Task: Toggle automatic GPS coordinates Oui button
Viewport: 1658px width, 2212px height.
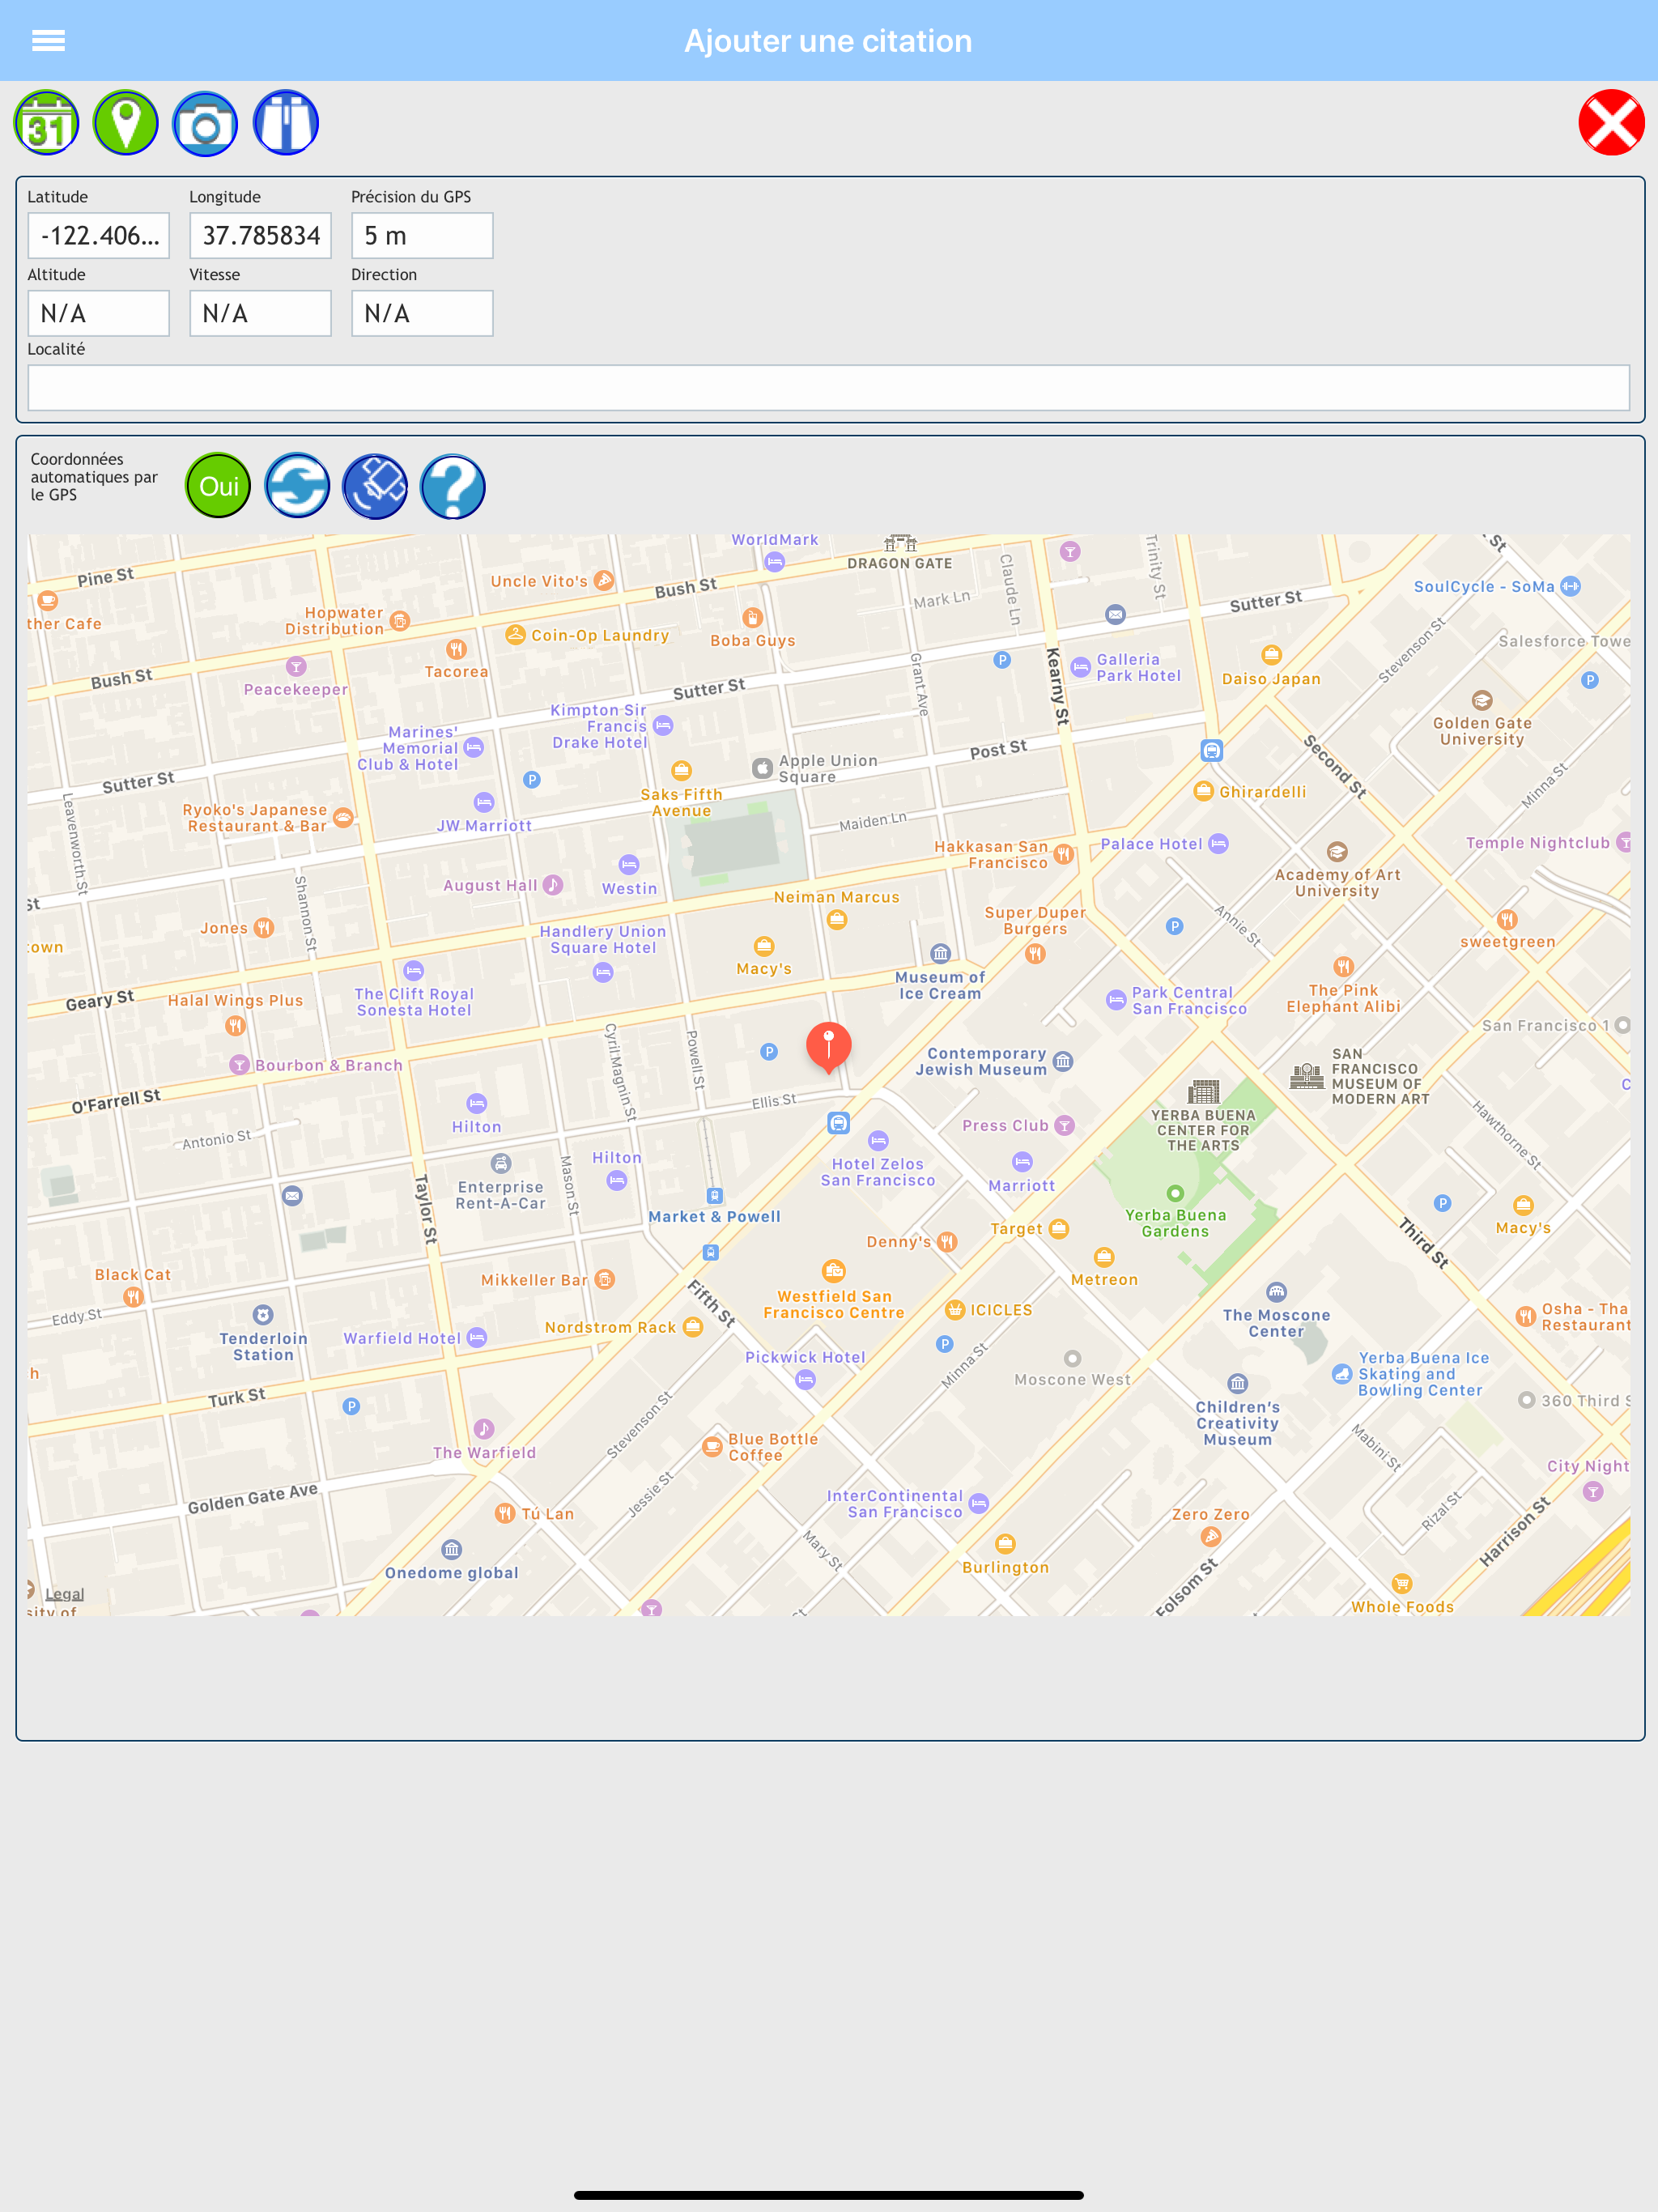Action: coord(218,486)
